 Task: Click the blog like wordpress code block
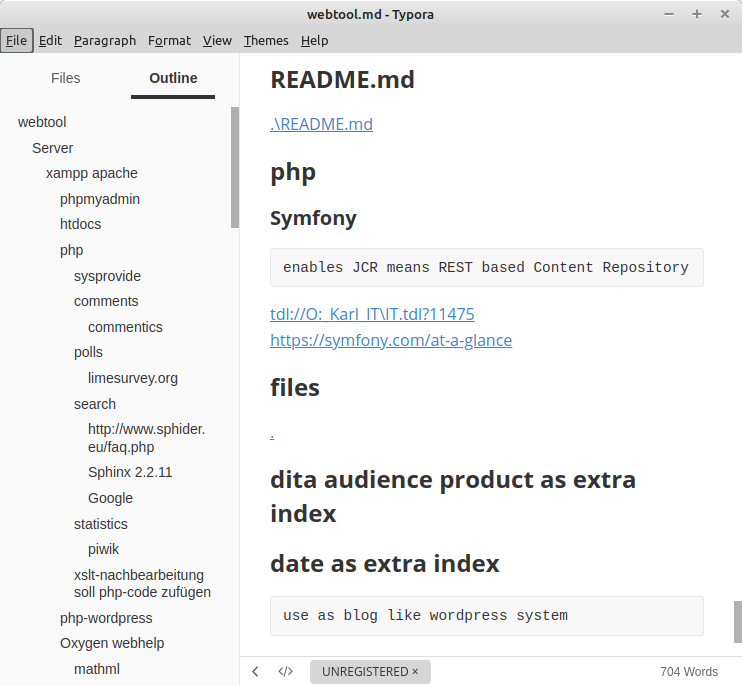(x=486, y=616)
